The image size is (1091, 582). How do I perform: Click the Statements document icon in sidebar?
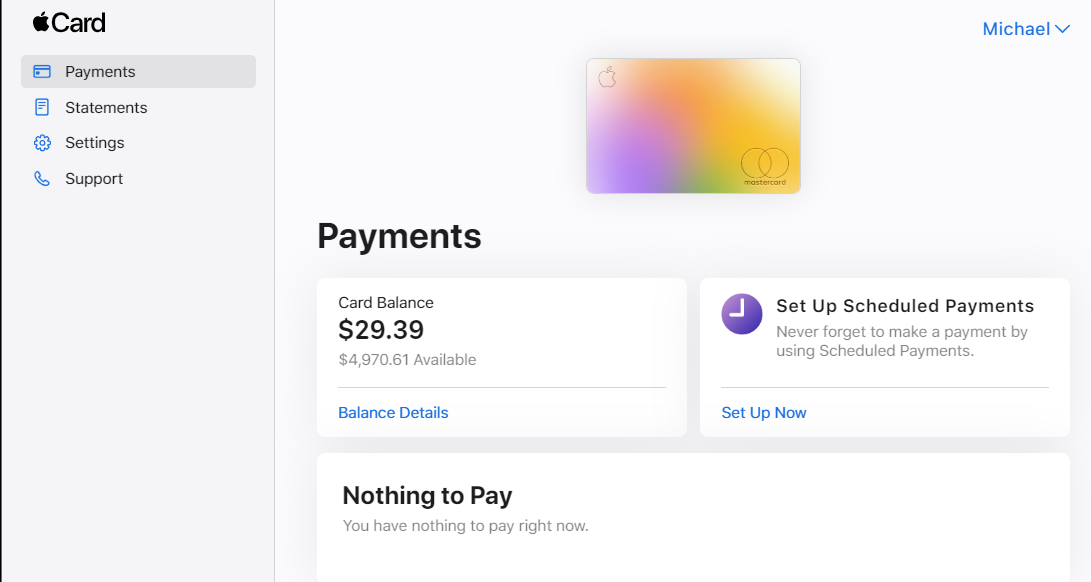[x=42, y=107]
